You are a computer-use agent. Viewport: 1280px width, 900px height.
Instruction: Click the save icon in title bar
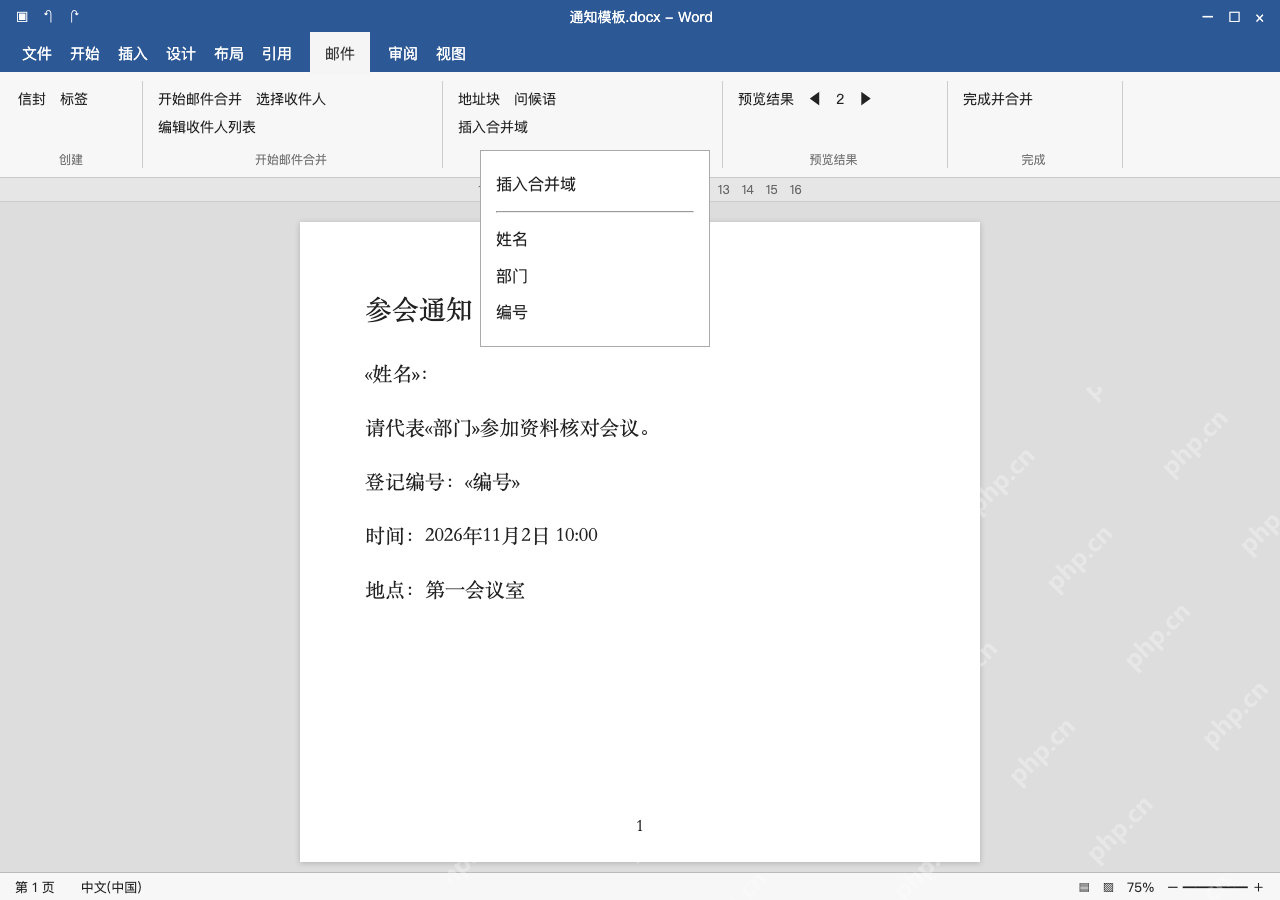click(x=22, y=17)
